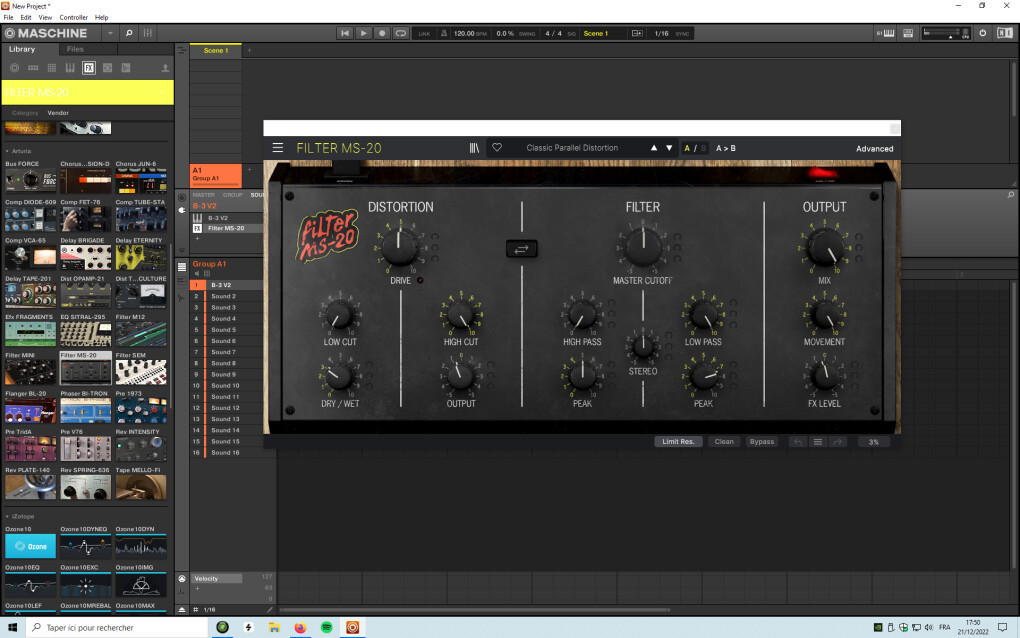Screen dimensions: 1020x638
Task: Copy state with A > B button
Action: tap(725, 148)
